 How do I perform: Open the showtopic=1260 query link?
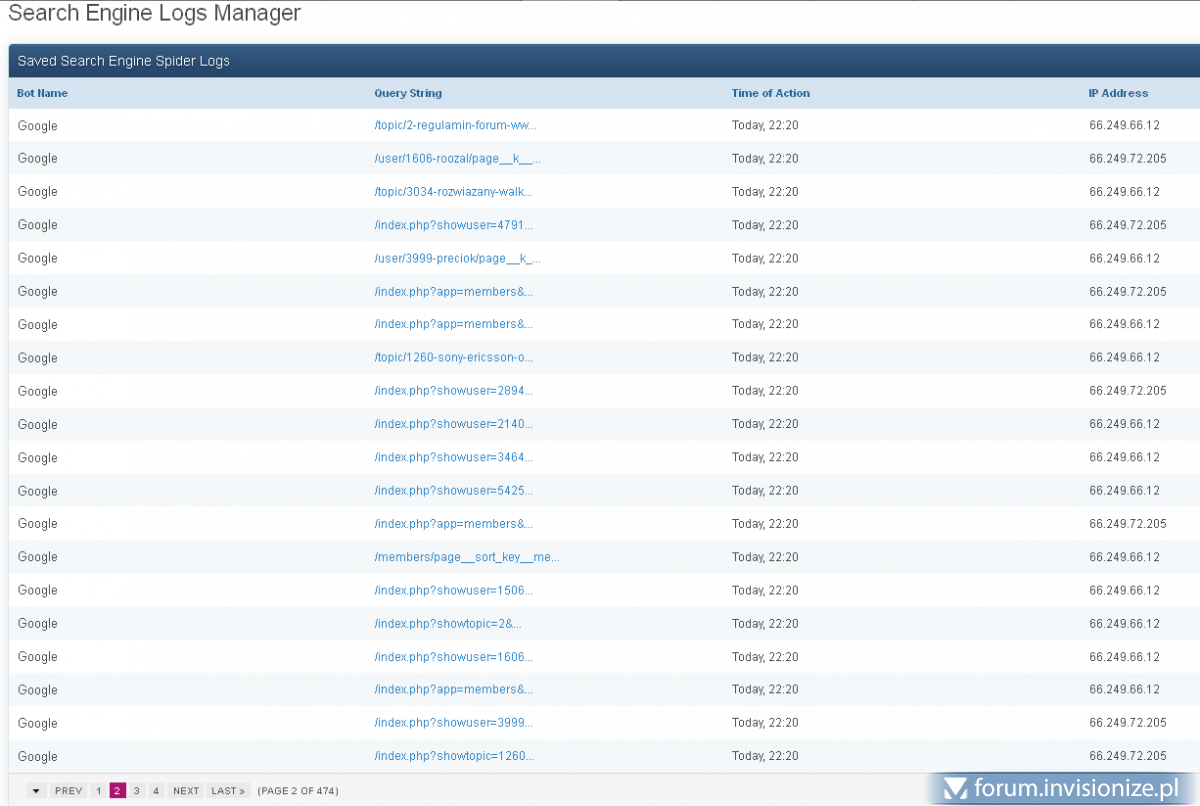(x=453, y=756)
